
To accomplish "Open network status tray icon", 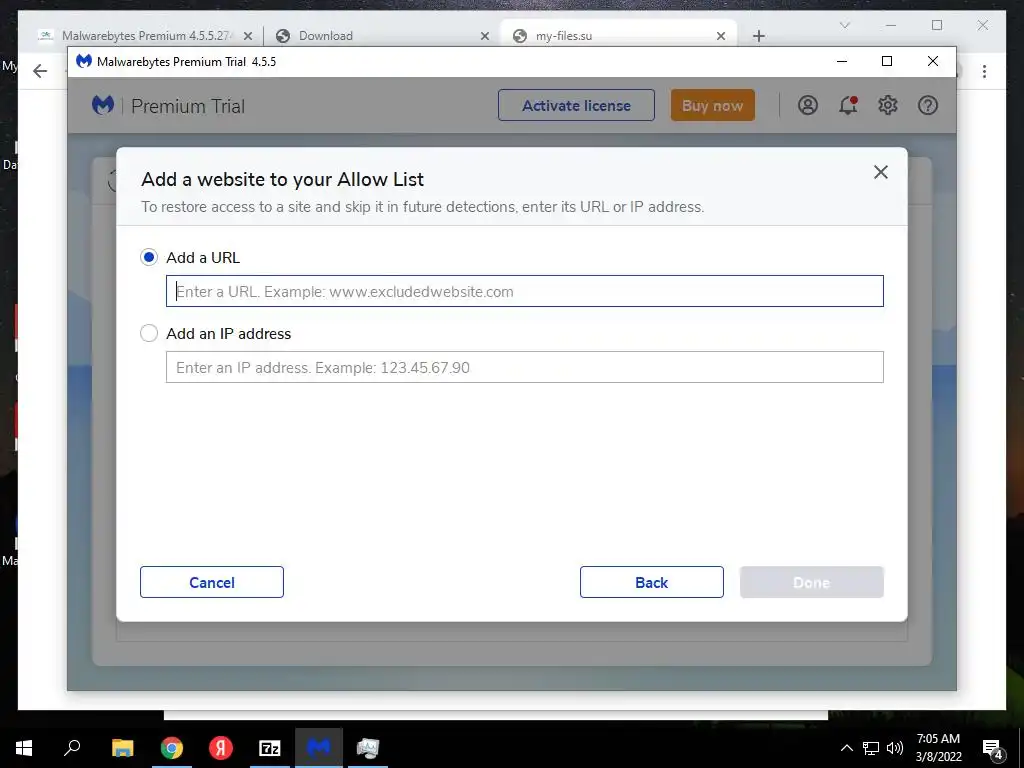I will click(871, 748).
